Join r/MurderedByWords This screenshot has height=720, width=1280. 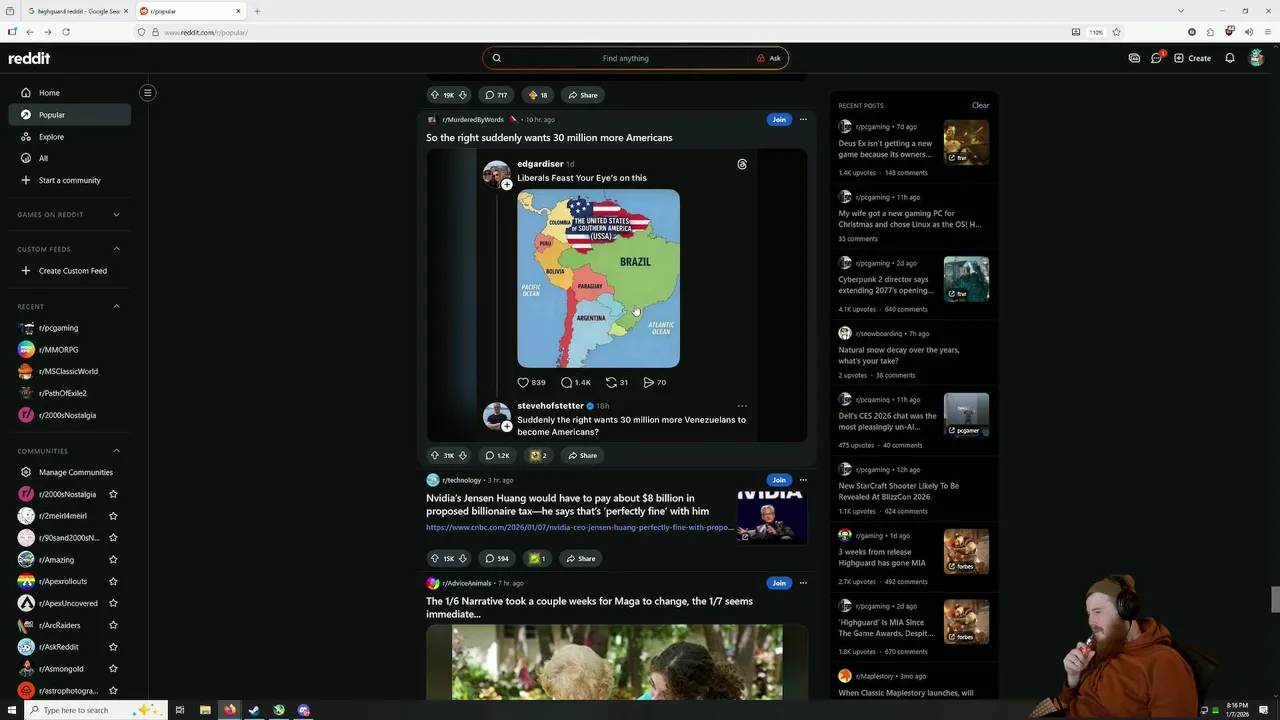(x=779, y=119)
